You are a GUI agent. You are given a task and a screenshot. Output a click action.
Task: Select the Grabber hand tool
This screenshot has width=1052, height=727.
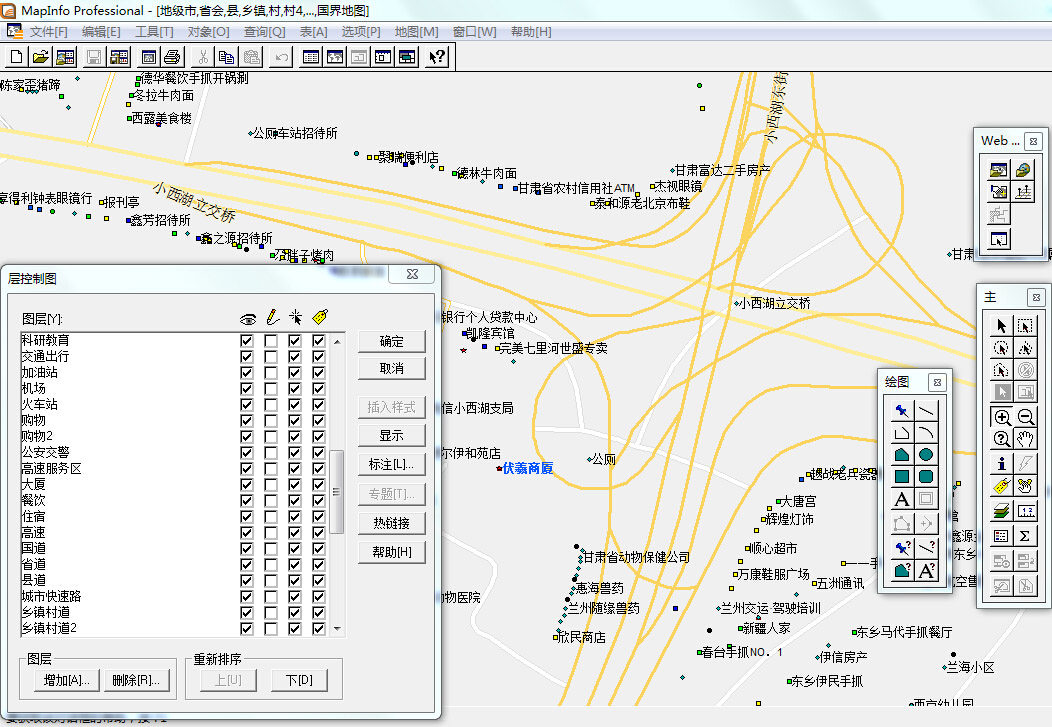click(x=1025, y=439)
